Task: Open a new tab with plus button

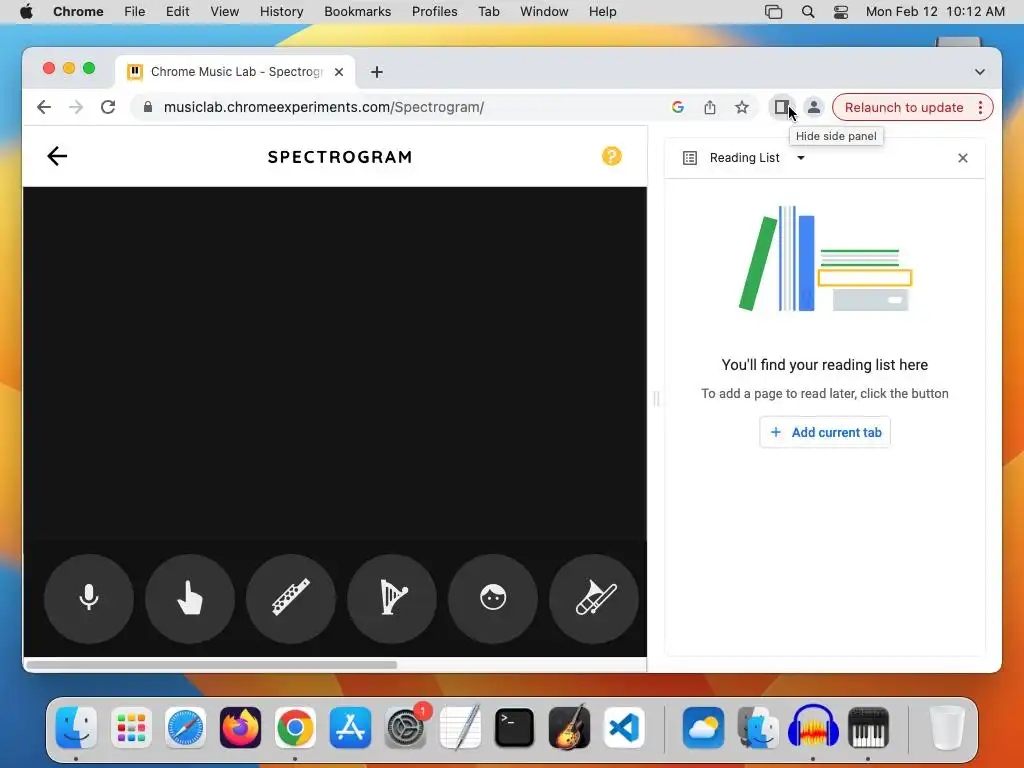Action: coord(377,72)
